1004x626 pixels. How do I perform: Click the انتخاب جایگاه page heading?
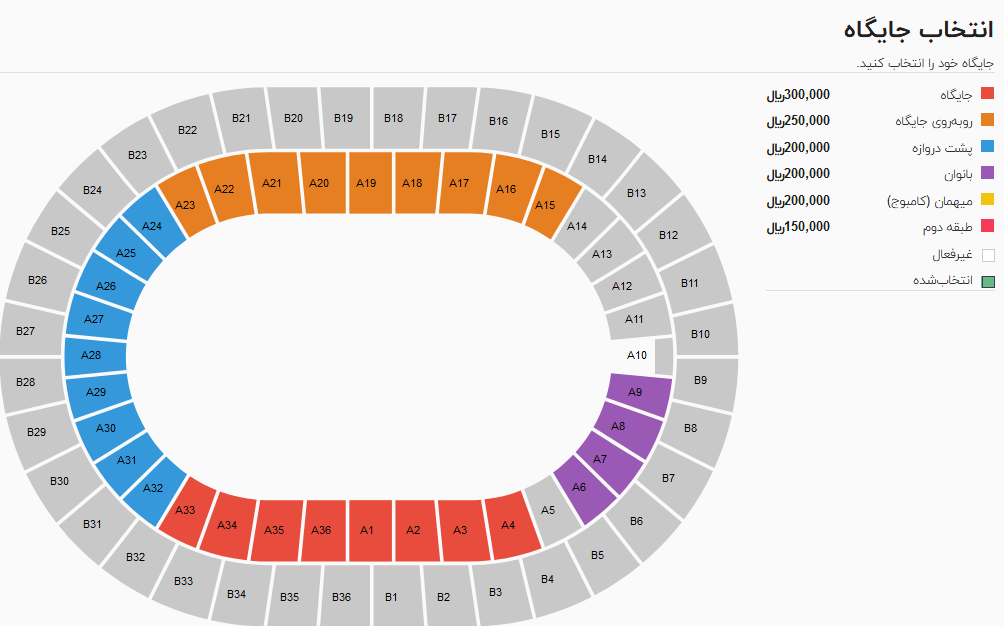coord(918,29)
